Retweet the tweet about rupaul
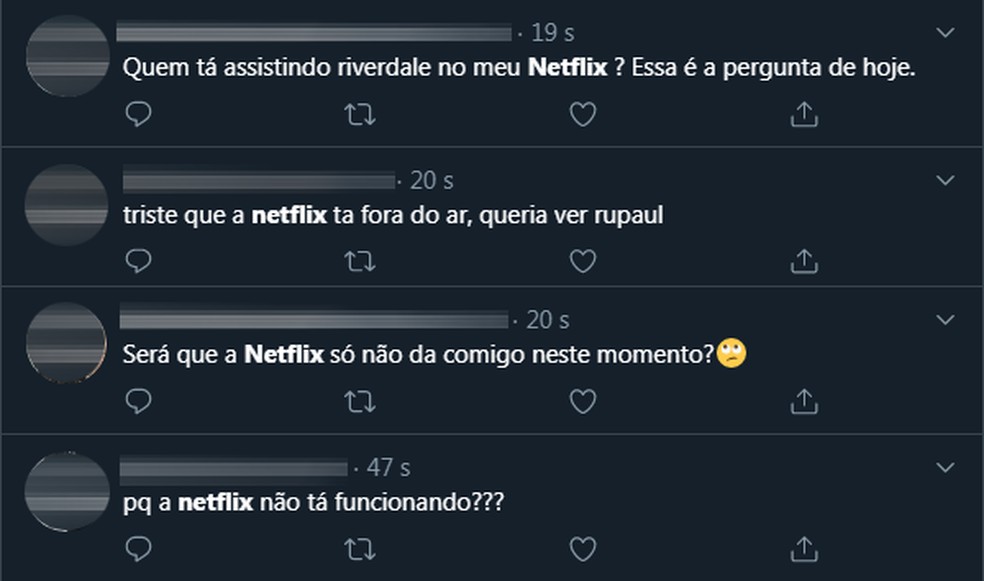Viewport: 984px width, 581px height. coord(360,261)
